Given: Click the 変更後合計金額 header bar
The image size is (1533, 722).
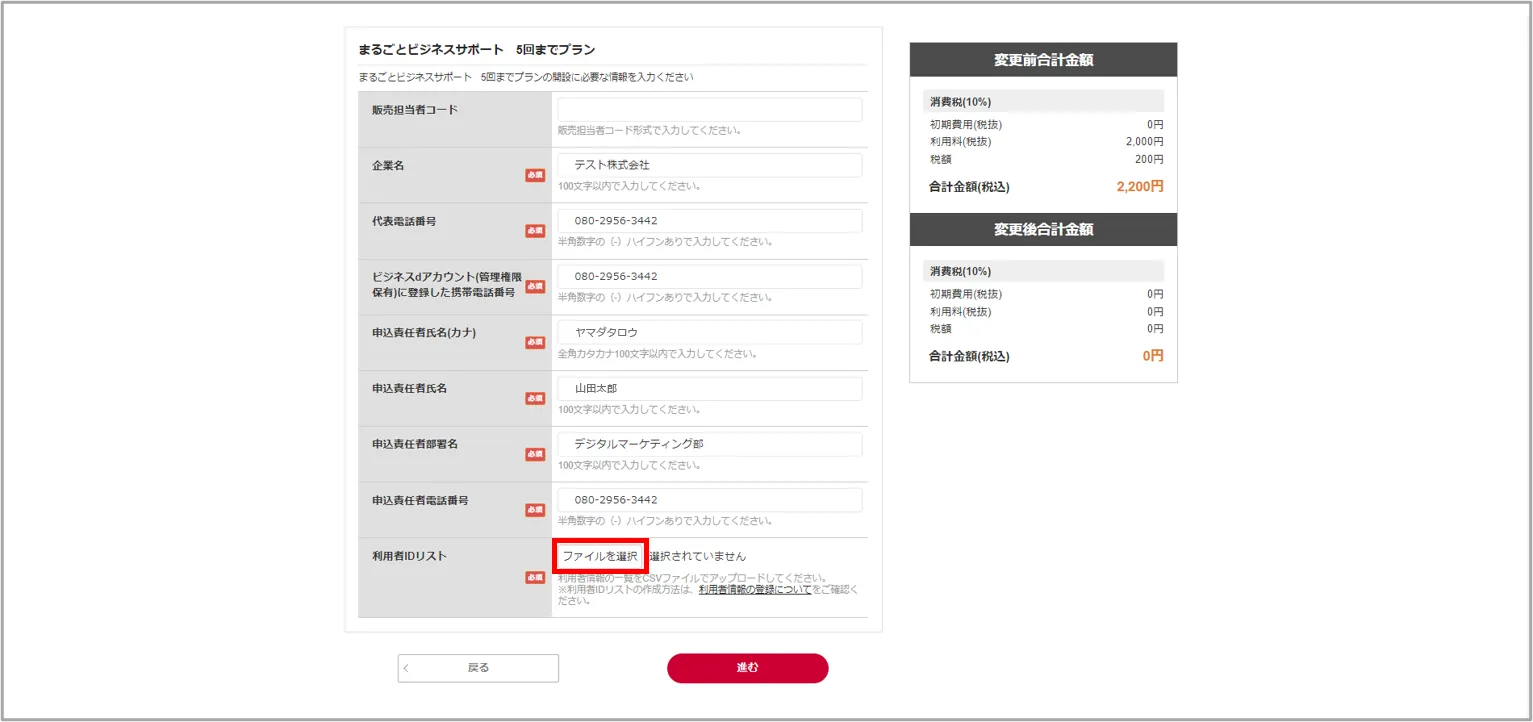Looking at the screenshot, I should (x=1043, y=229).
